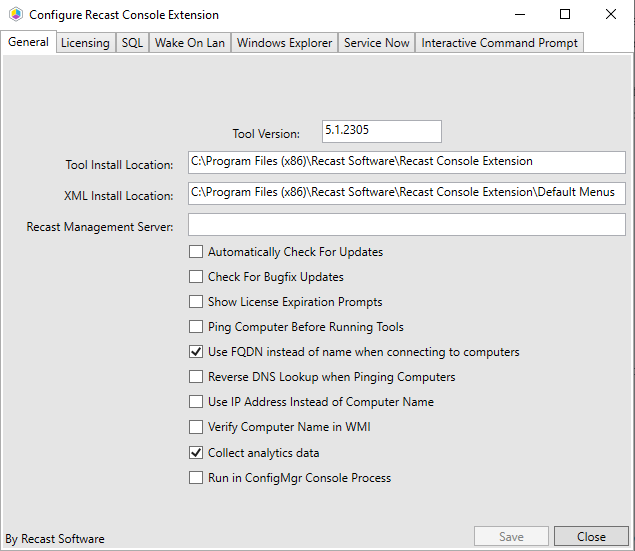Image resolution: width=635 pixels, height=551 pixels.
Task: Close window with title bar X
Action: tap(611, 15)
